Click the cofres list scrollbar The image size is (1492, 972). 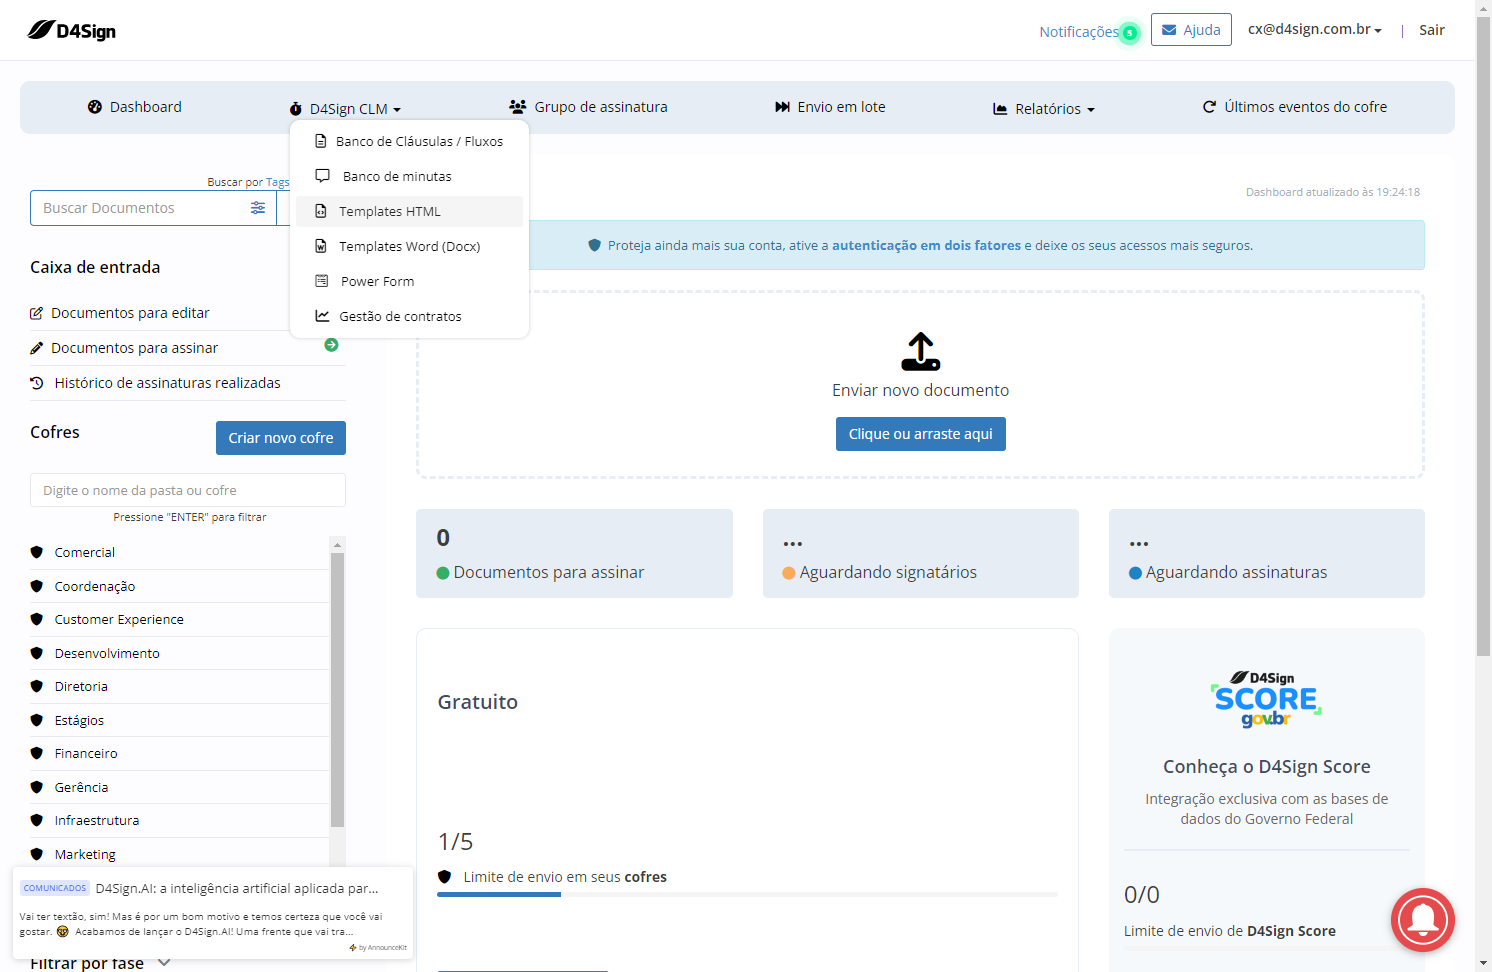(337, 690)
